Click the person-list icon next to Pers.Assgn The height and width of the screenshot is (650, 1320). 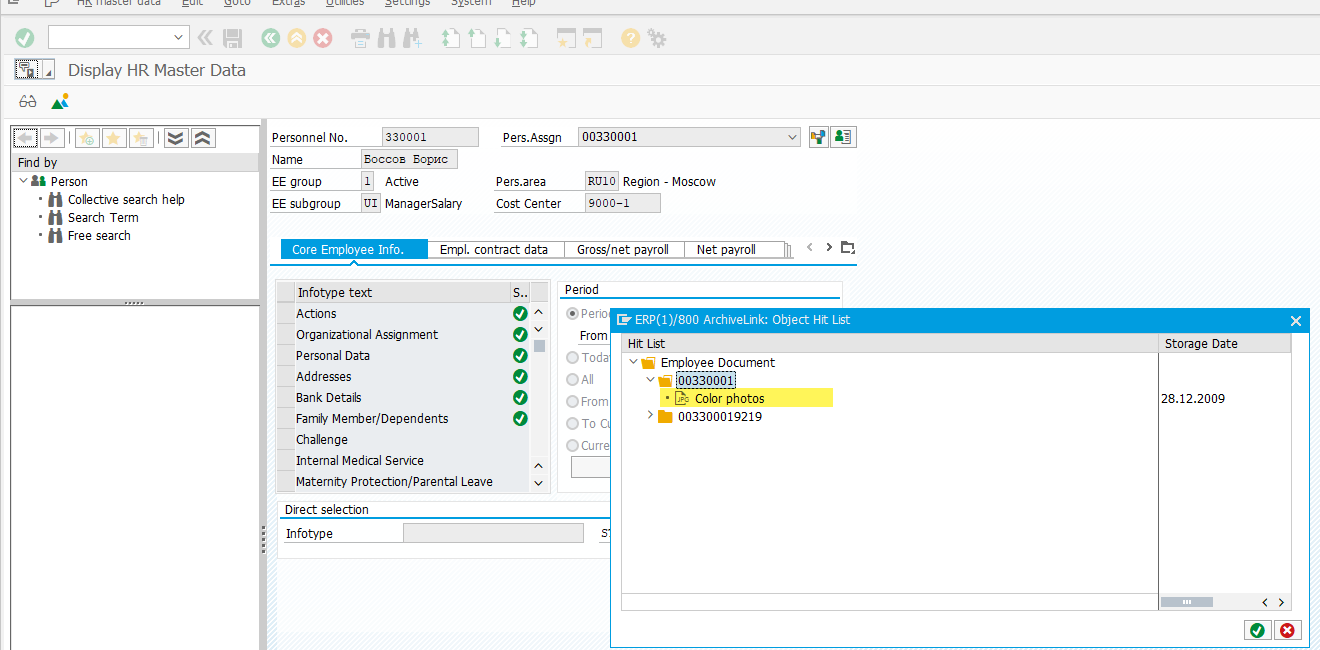(x=844, y=137)
